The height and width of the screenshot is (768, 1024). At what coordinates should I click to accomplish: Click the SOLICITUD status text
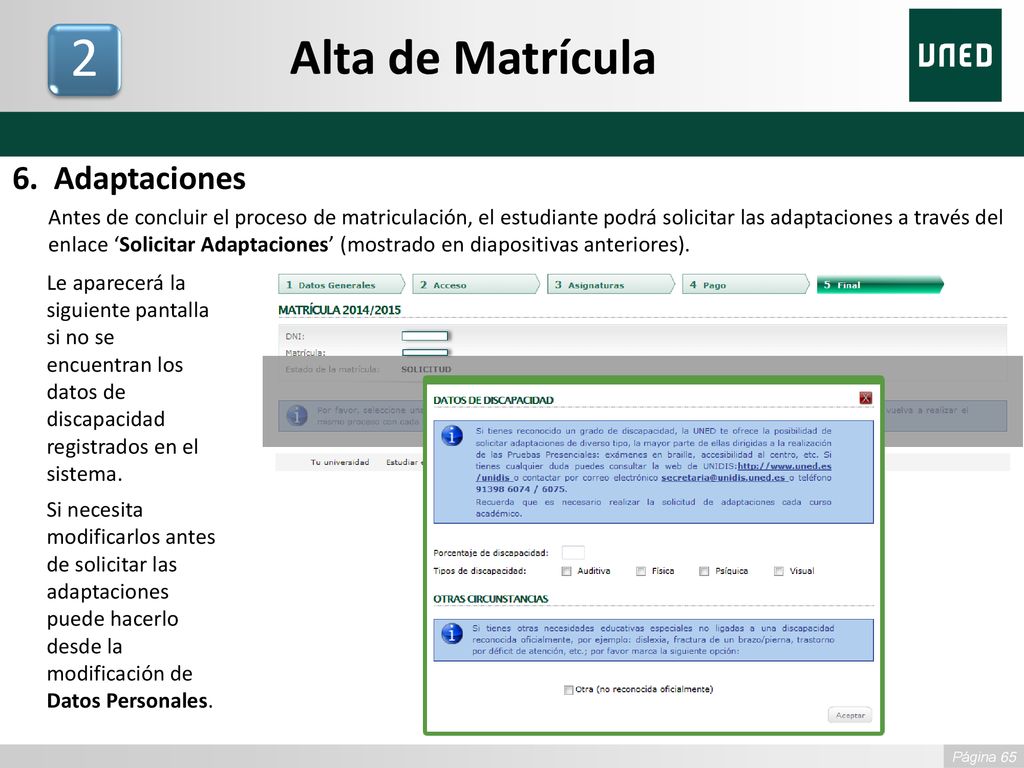426,370
